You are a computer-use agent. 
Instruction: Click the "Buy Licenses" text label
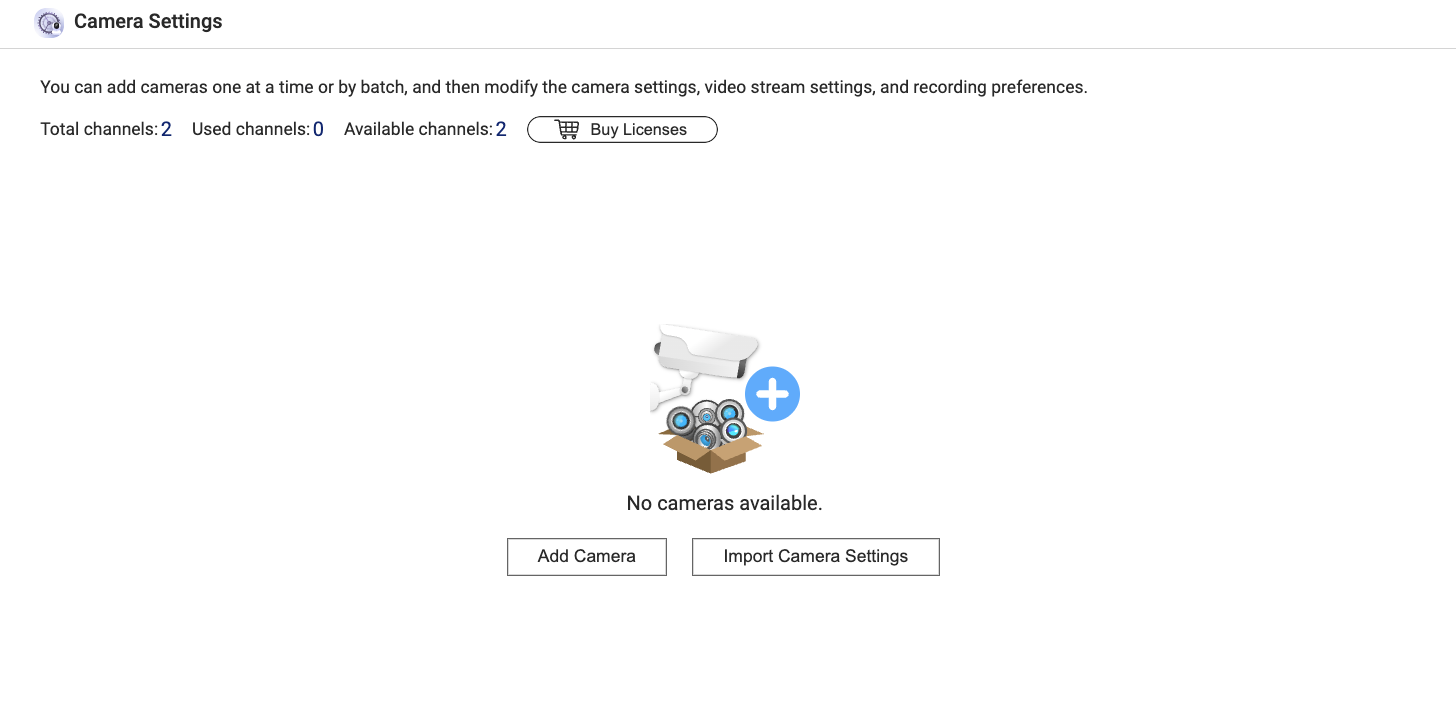tap(638, 130)
